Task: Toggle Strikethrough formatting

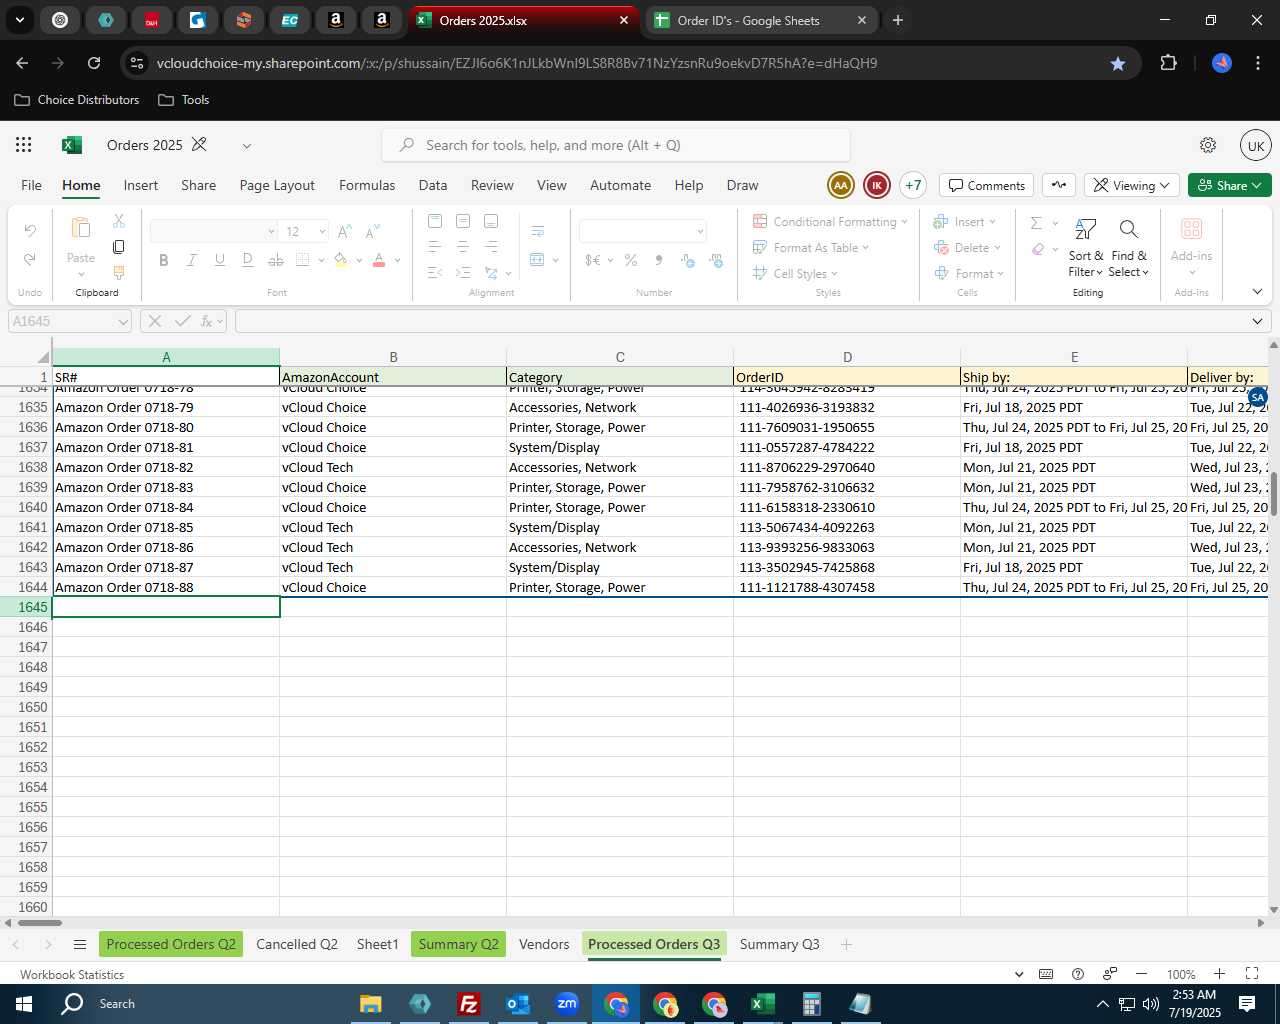Action: pos(276,260)
